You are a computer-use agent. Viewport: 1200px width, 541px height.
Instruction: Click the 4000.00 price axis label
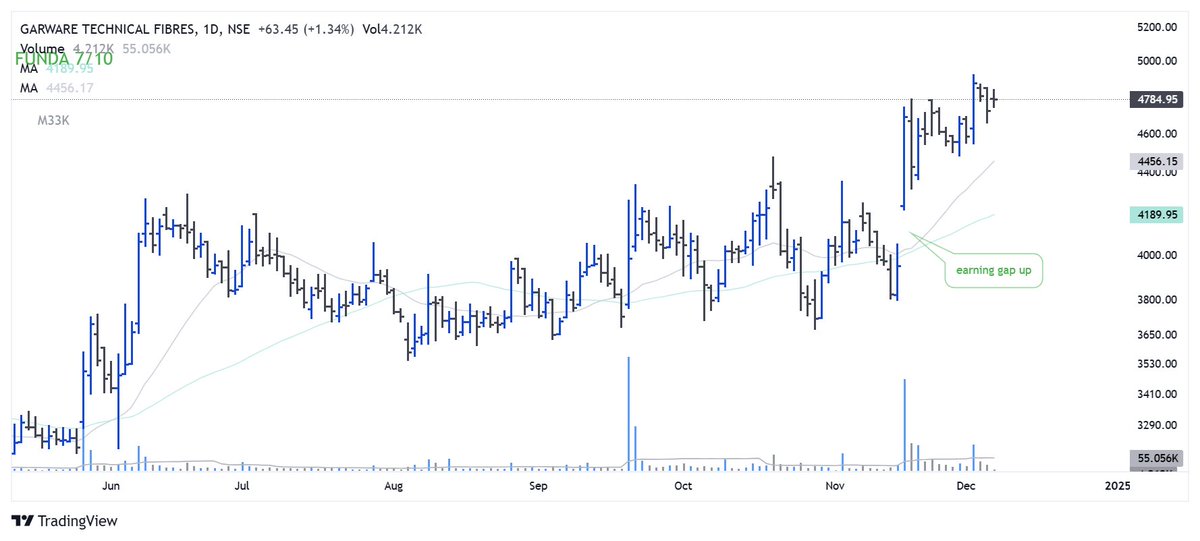click(x=1156, y=256)
